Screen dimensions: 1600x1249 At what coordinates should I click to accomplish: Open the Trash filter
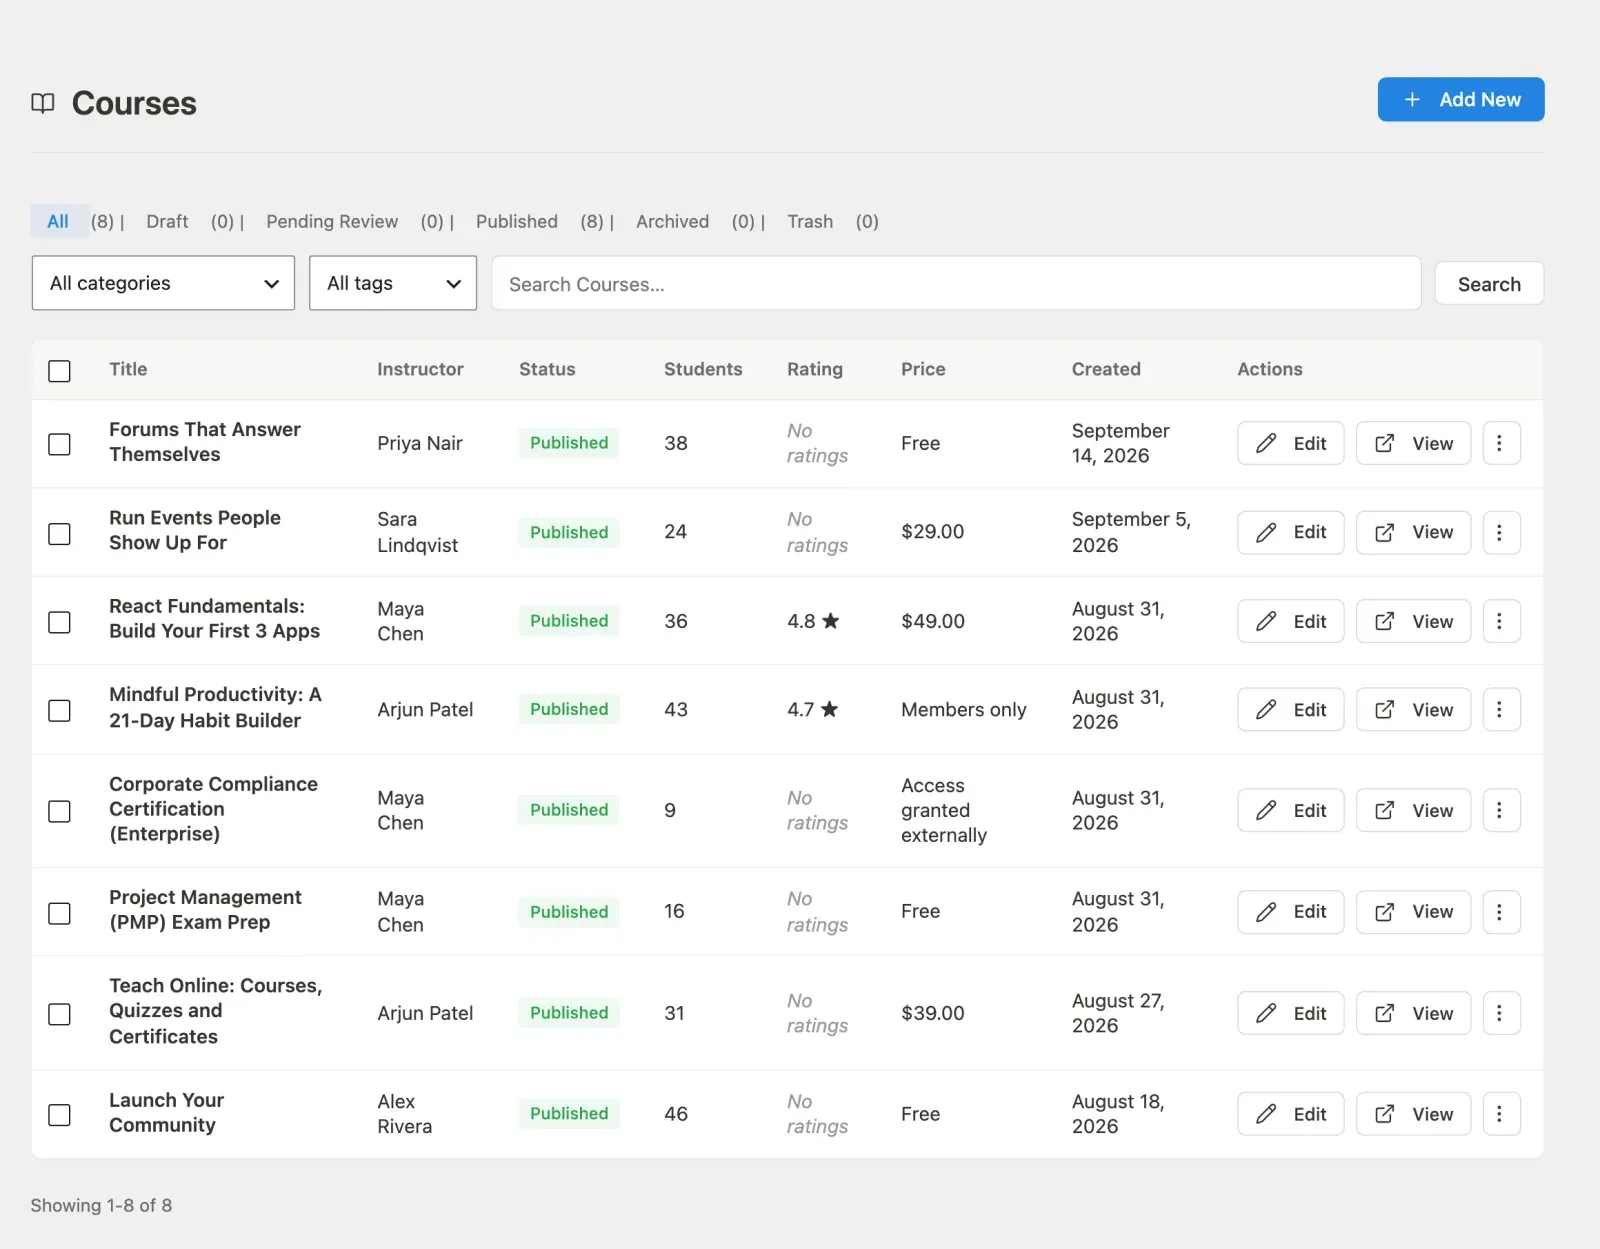(x=810, y=221)
